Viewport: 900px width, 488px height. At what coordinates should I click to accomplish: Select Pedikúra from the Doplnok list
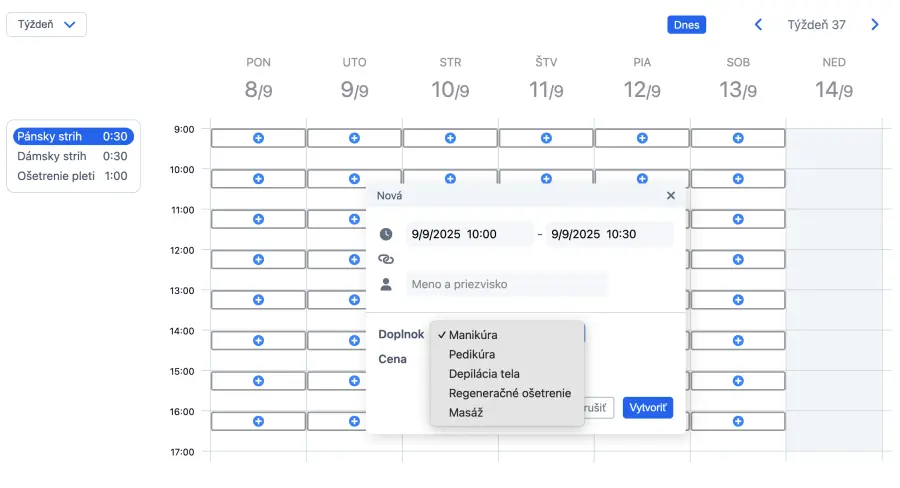click(472, 354)
